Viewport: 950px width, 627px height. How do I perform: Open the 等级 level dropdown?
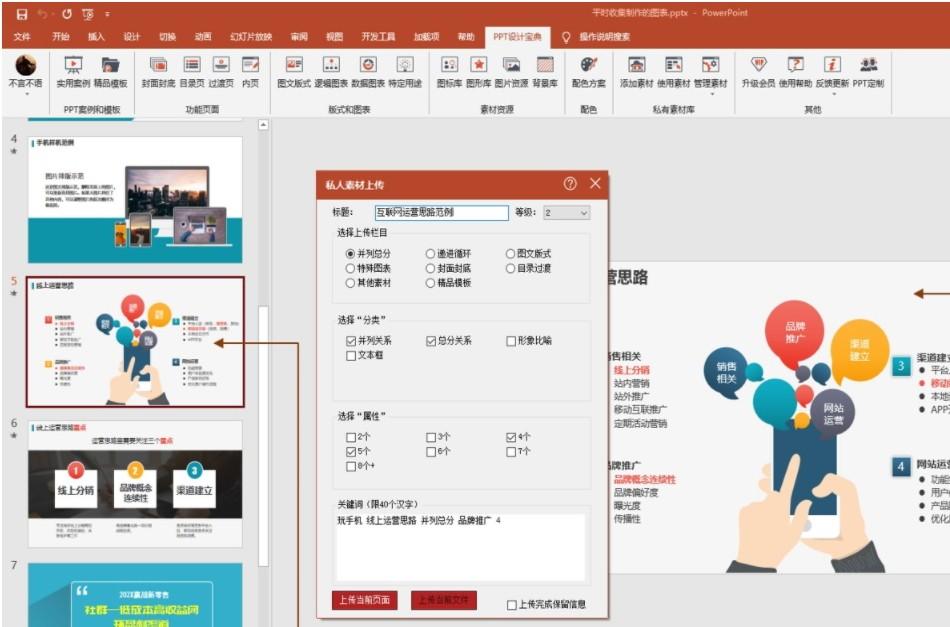pos(566,213)
